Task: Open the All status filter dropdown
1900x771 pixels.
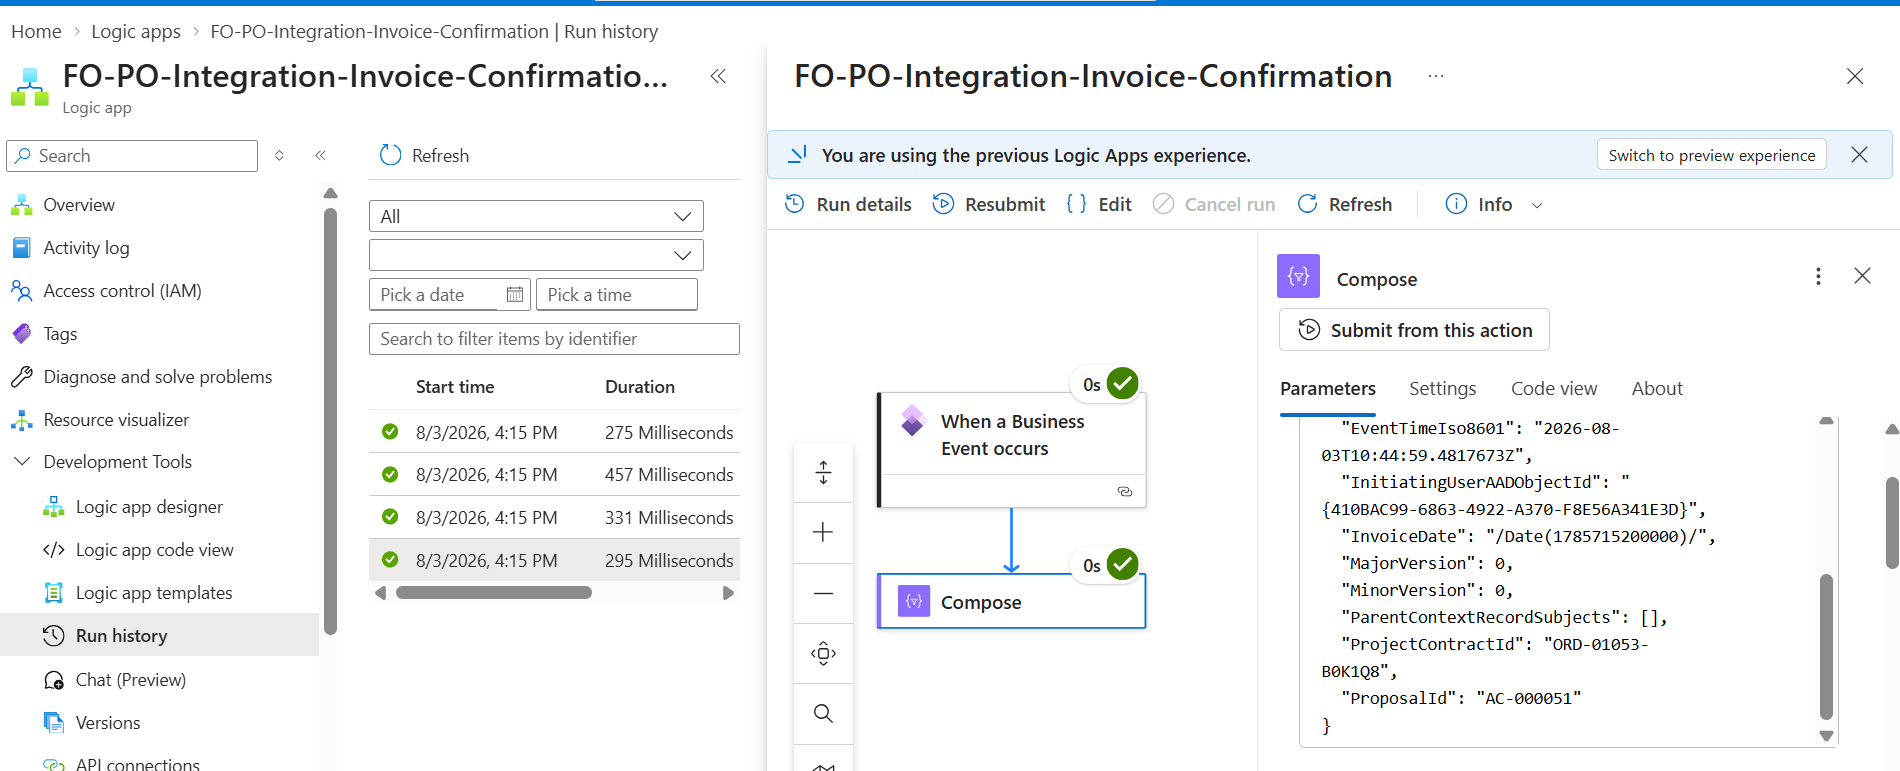Action: 536,216
